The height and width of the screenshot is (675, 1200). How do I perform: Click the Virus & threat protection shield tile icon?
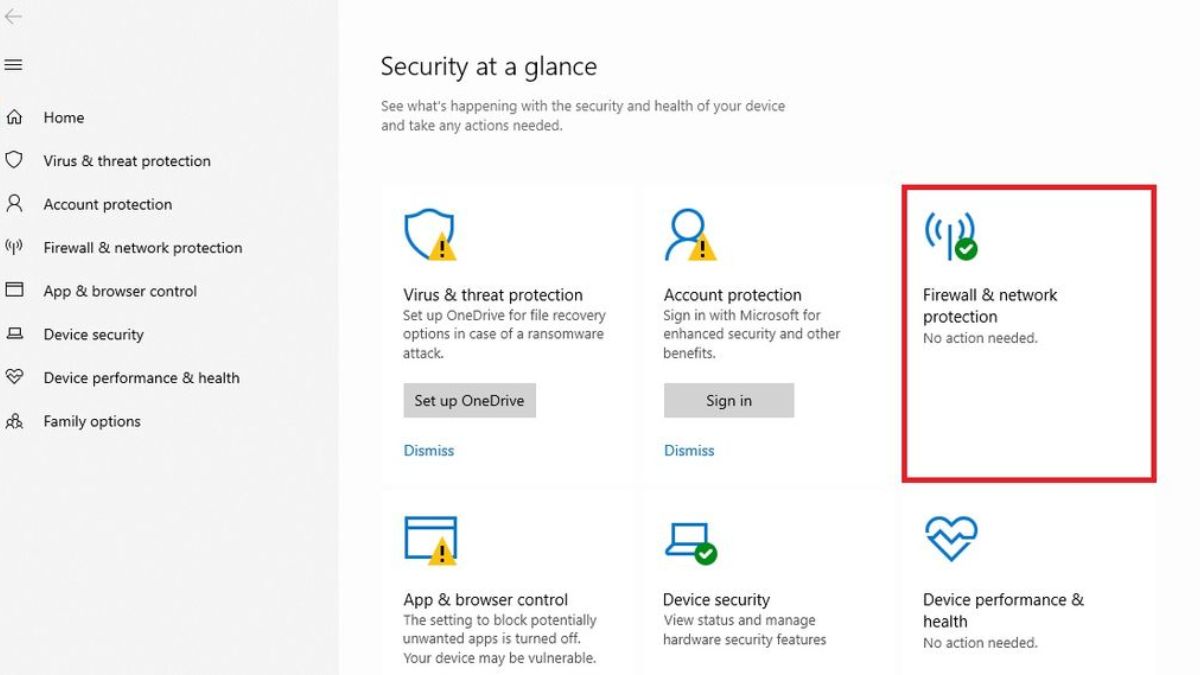[429, 235]
